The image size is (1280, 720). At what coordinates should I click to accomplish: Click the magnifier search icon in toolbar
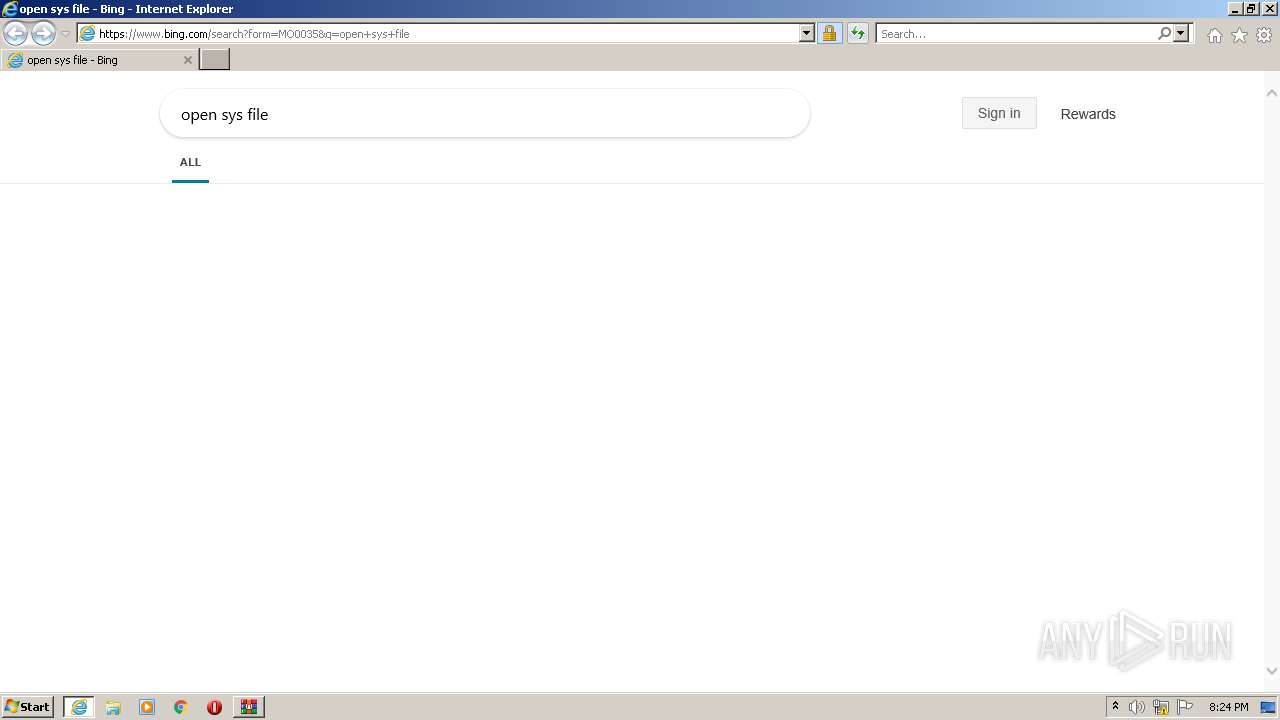coord(1164,33)
